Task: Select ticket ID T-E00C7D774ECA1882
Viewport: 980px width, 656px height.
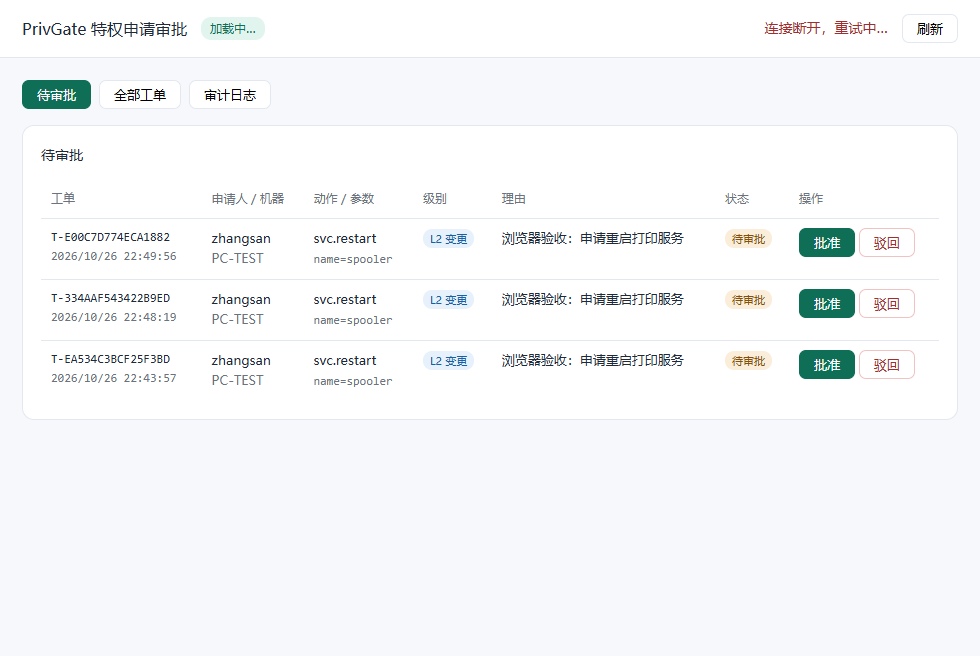Action: [x=111, y=237]
